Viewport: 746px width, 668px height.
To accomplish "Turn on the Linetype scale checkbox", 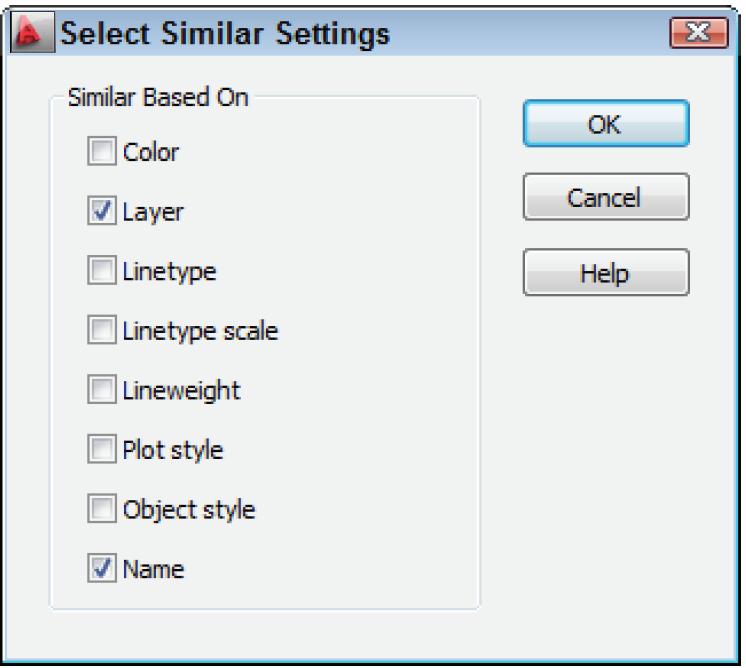I will 102,331.
